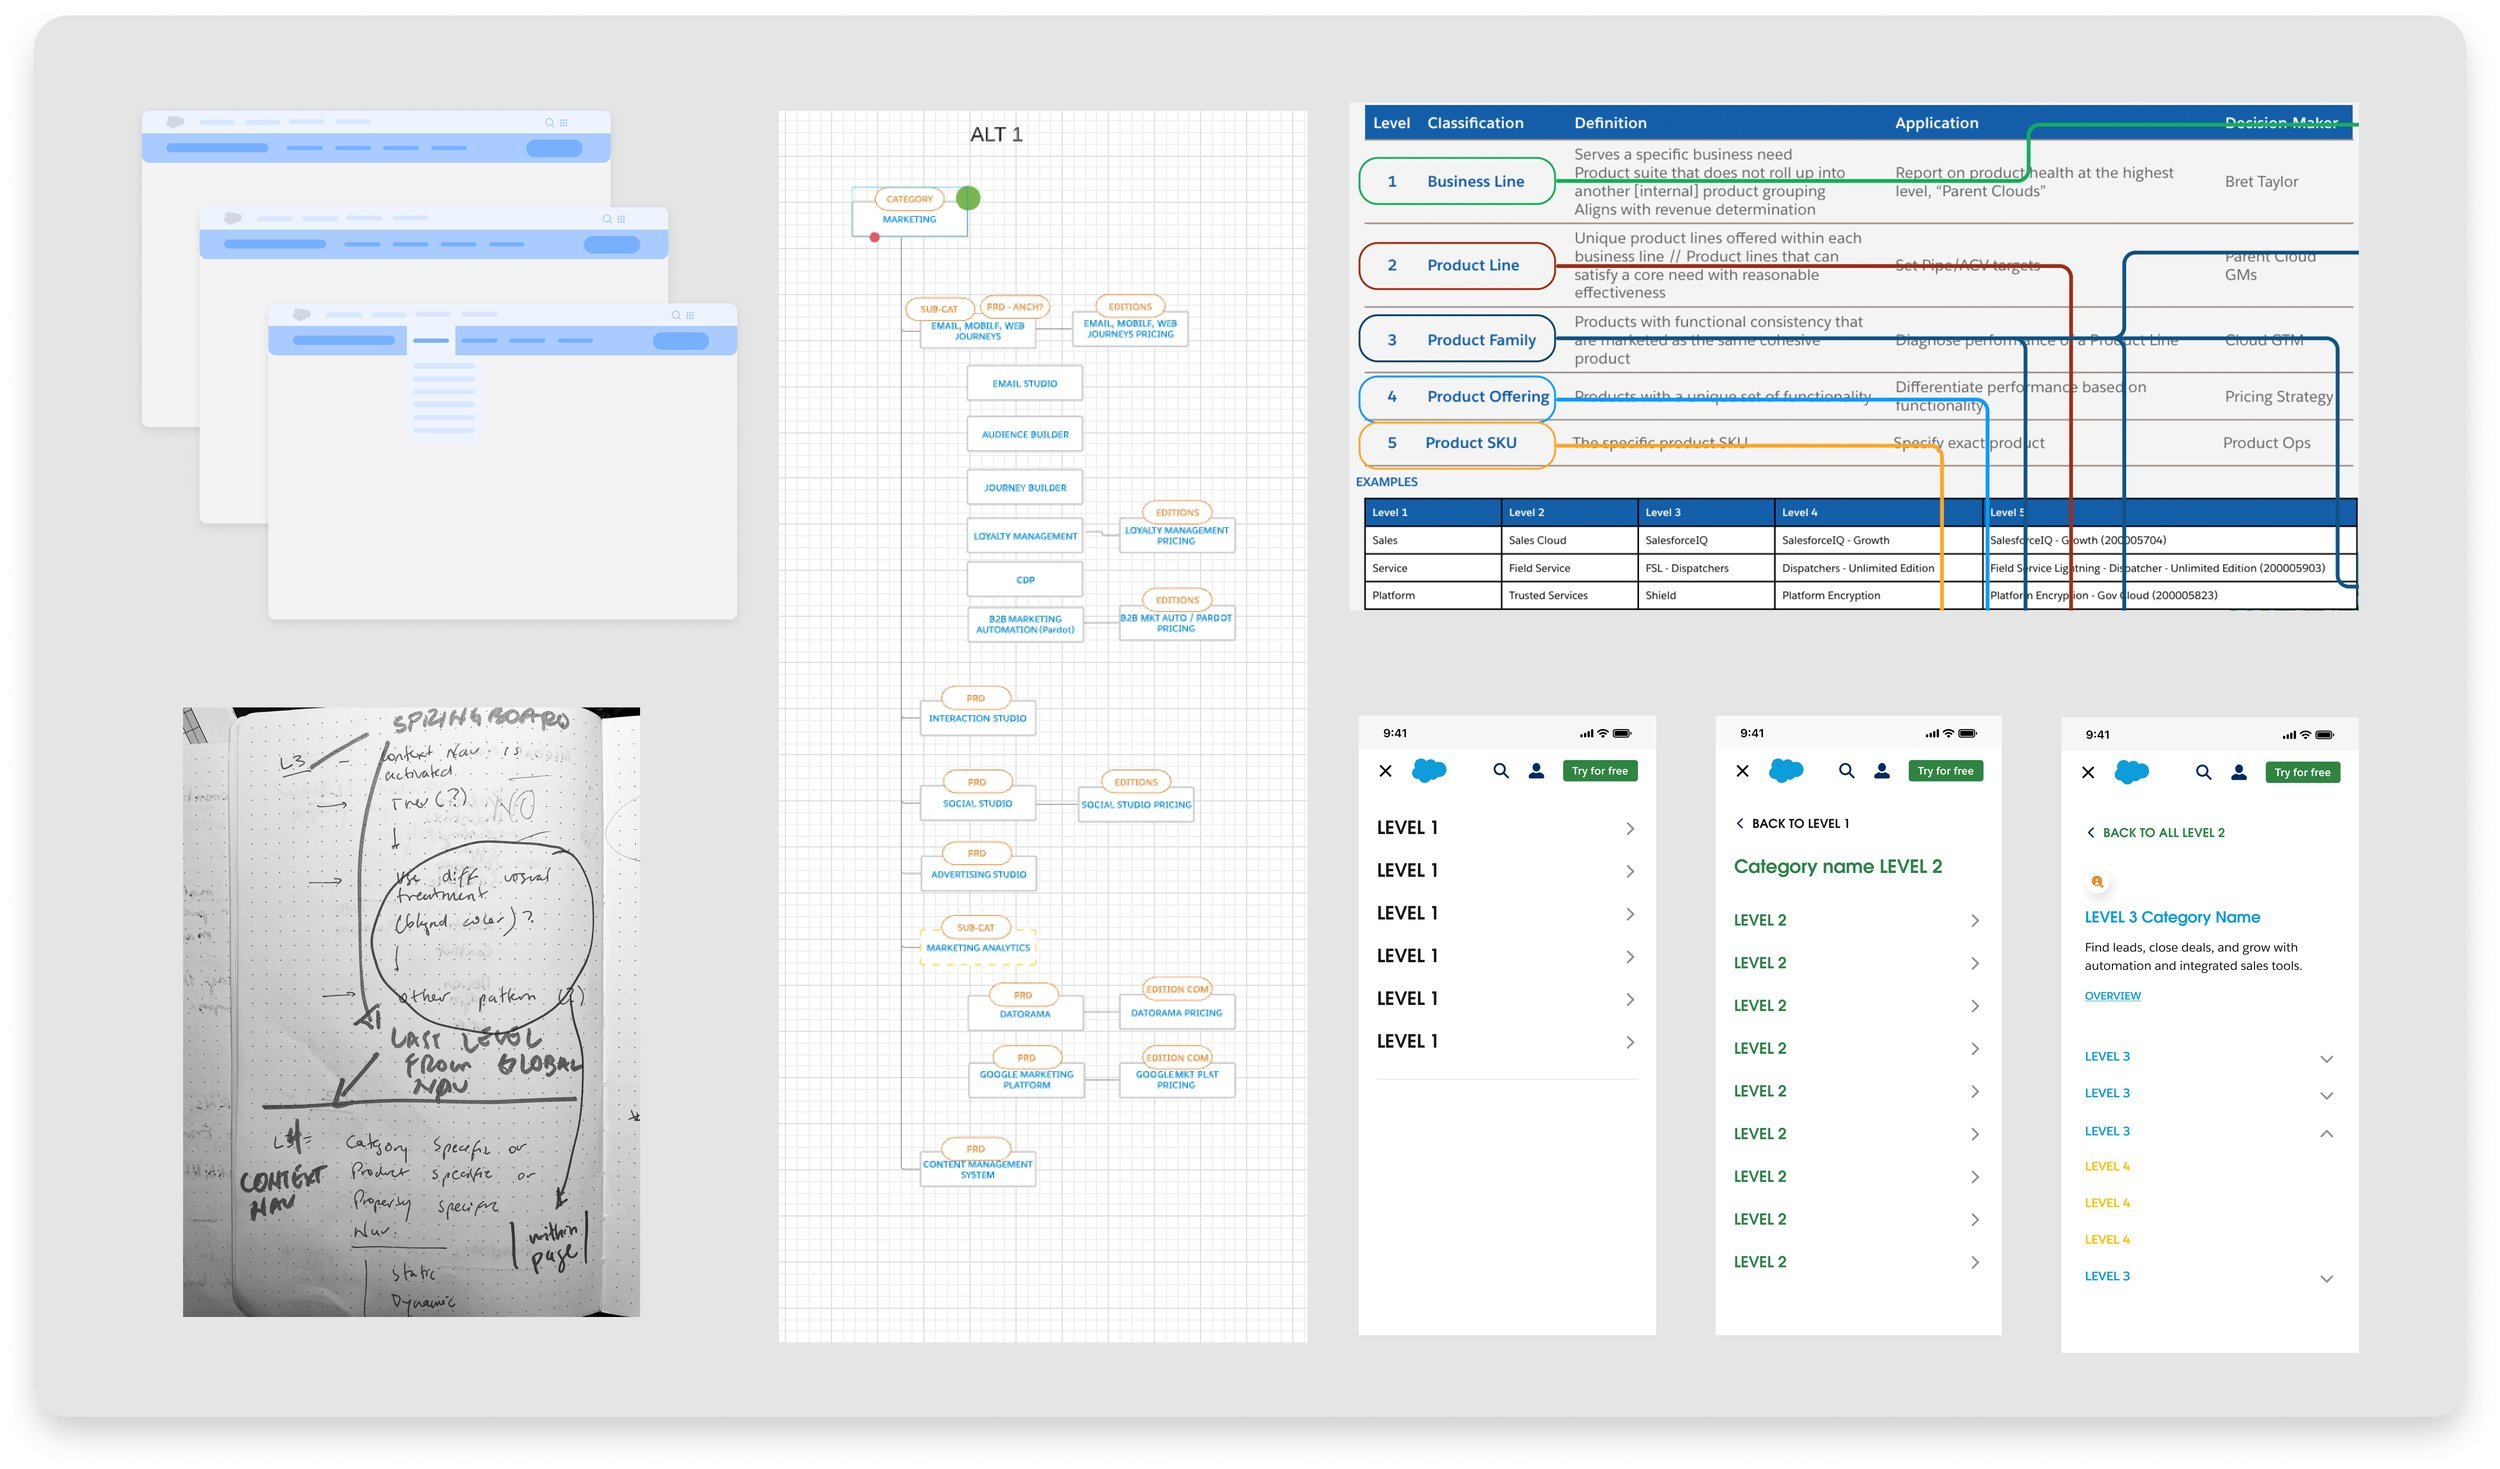Open the spiral notebook sketch photo

(411, 1012)
